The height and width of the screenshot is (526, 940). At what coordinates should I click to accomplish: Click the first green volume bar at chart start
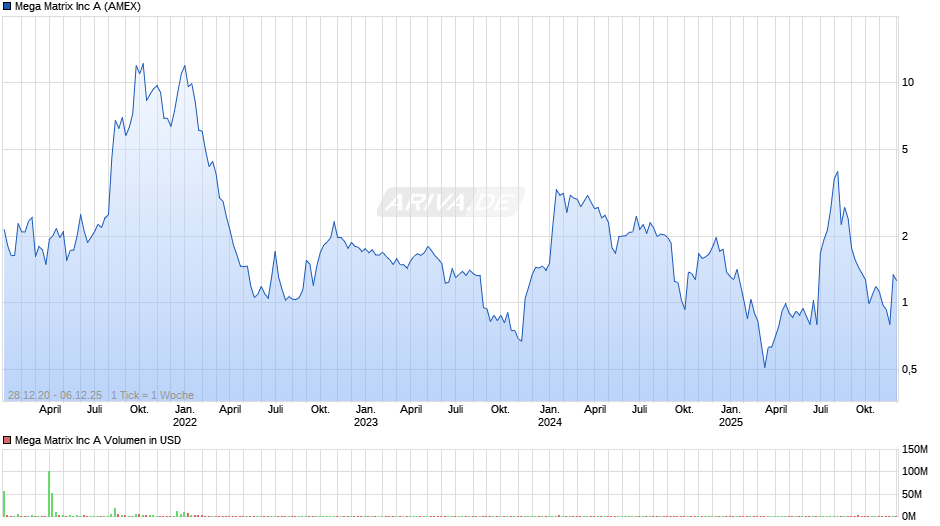[x=4, y=504]
